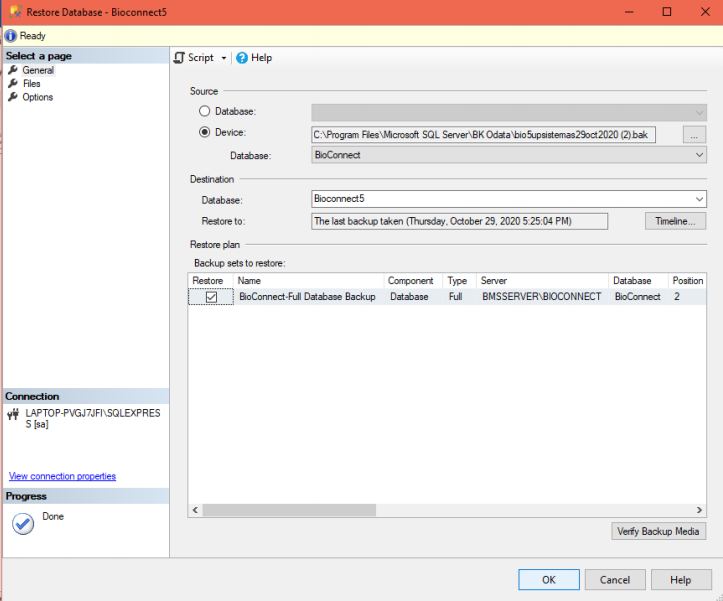The height and width of the screenshot is (601, 723).
Task: Click the Server column header
Action: tap(542, 280)
